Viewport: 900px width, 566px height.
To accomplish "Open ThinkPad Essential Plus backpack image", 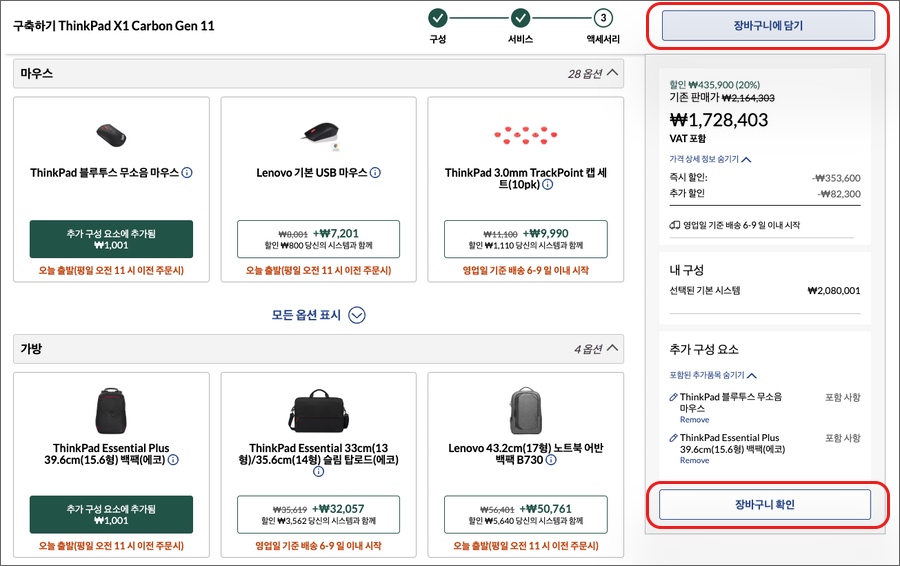I will (x=111, y=411).
